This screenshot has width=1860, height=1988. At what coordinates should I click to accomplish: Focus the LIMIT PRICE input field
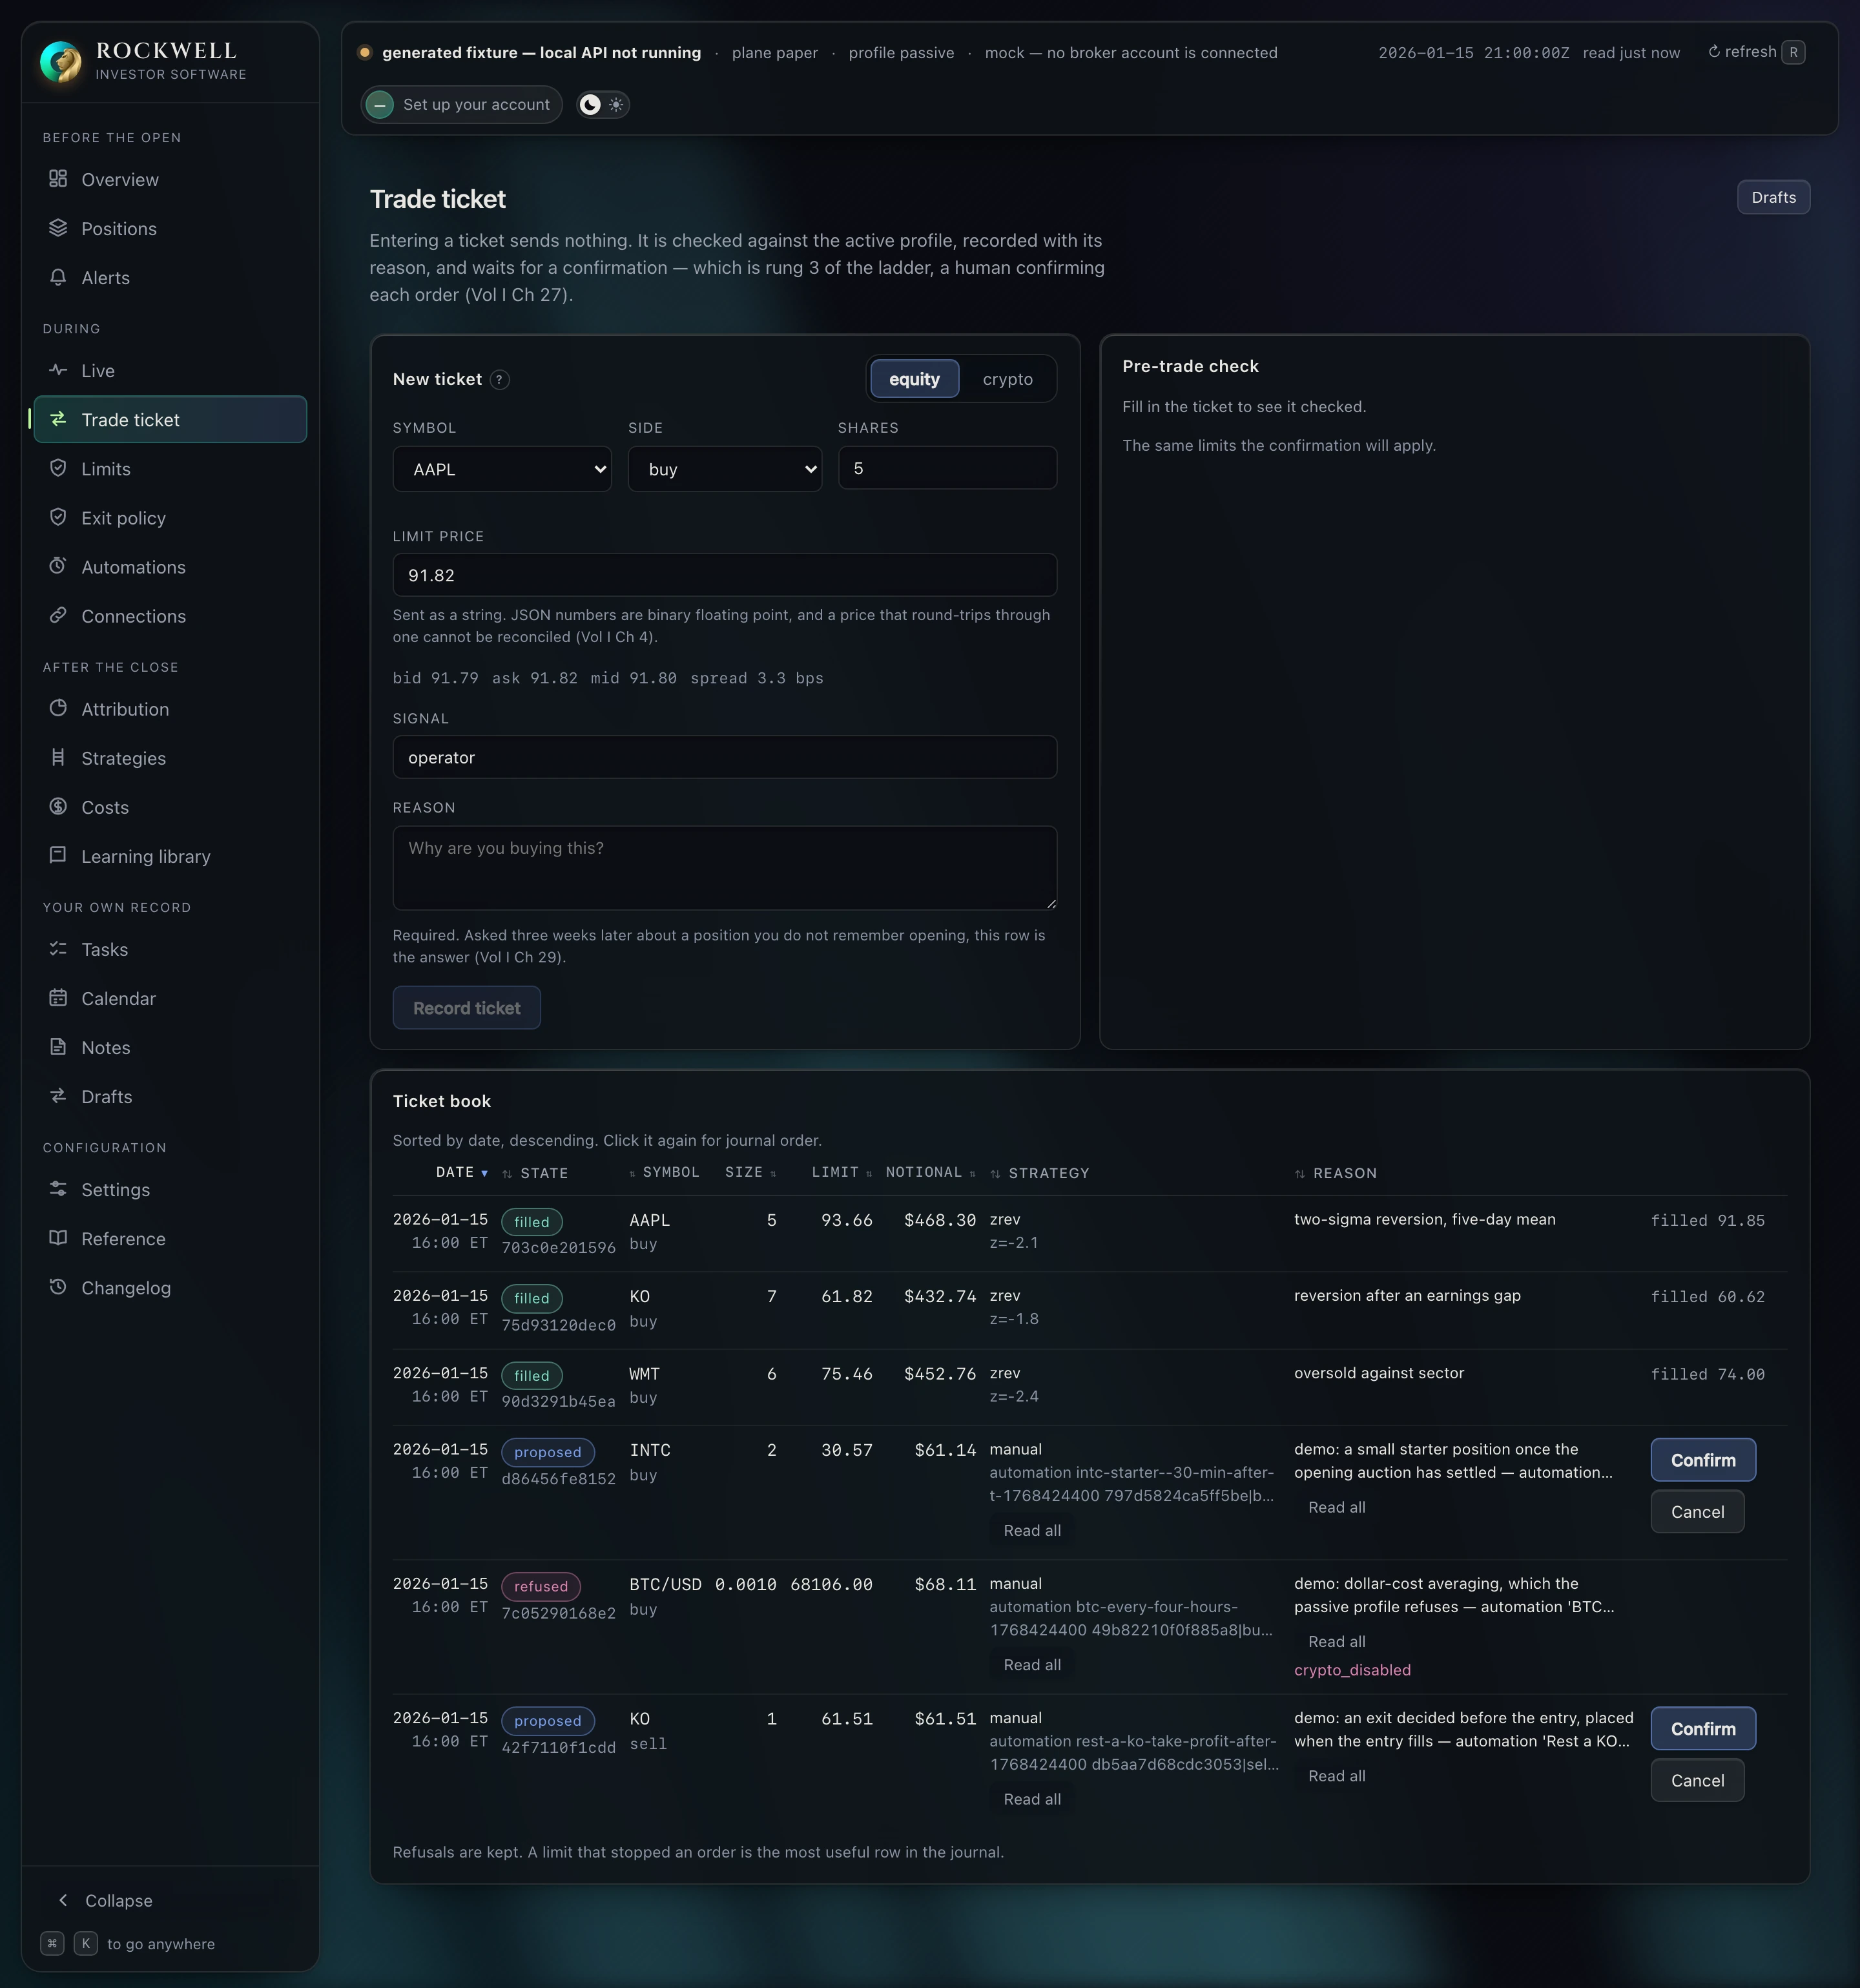point(725,575)
